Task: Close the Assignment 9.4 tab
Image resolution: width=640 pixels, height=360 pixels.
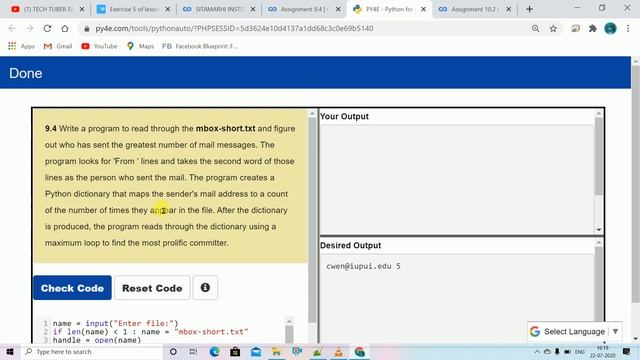Action: (x=338, y=9)
